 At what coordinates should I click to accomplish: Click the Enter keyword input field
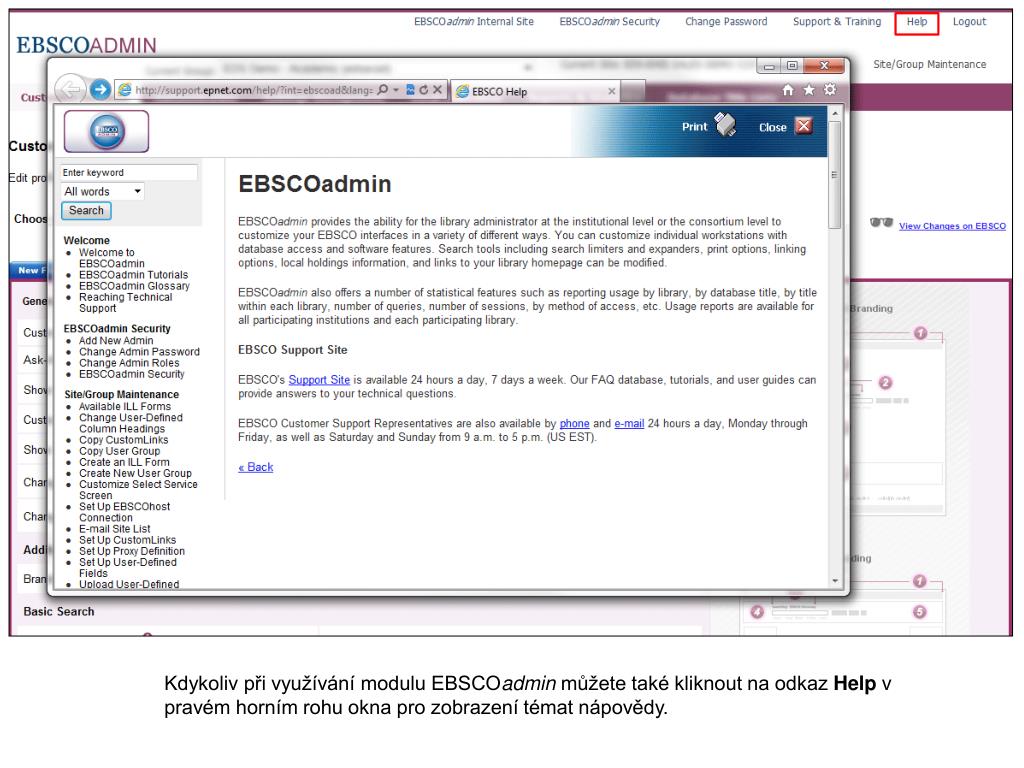coord(129,172)
